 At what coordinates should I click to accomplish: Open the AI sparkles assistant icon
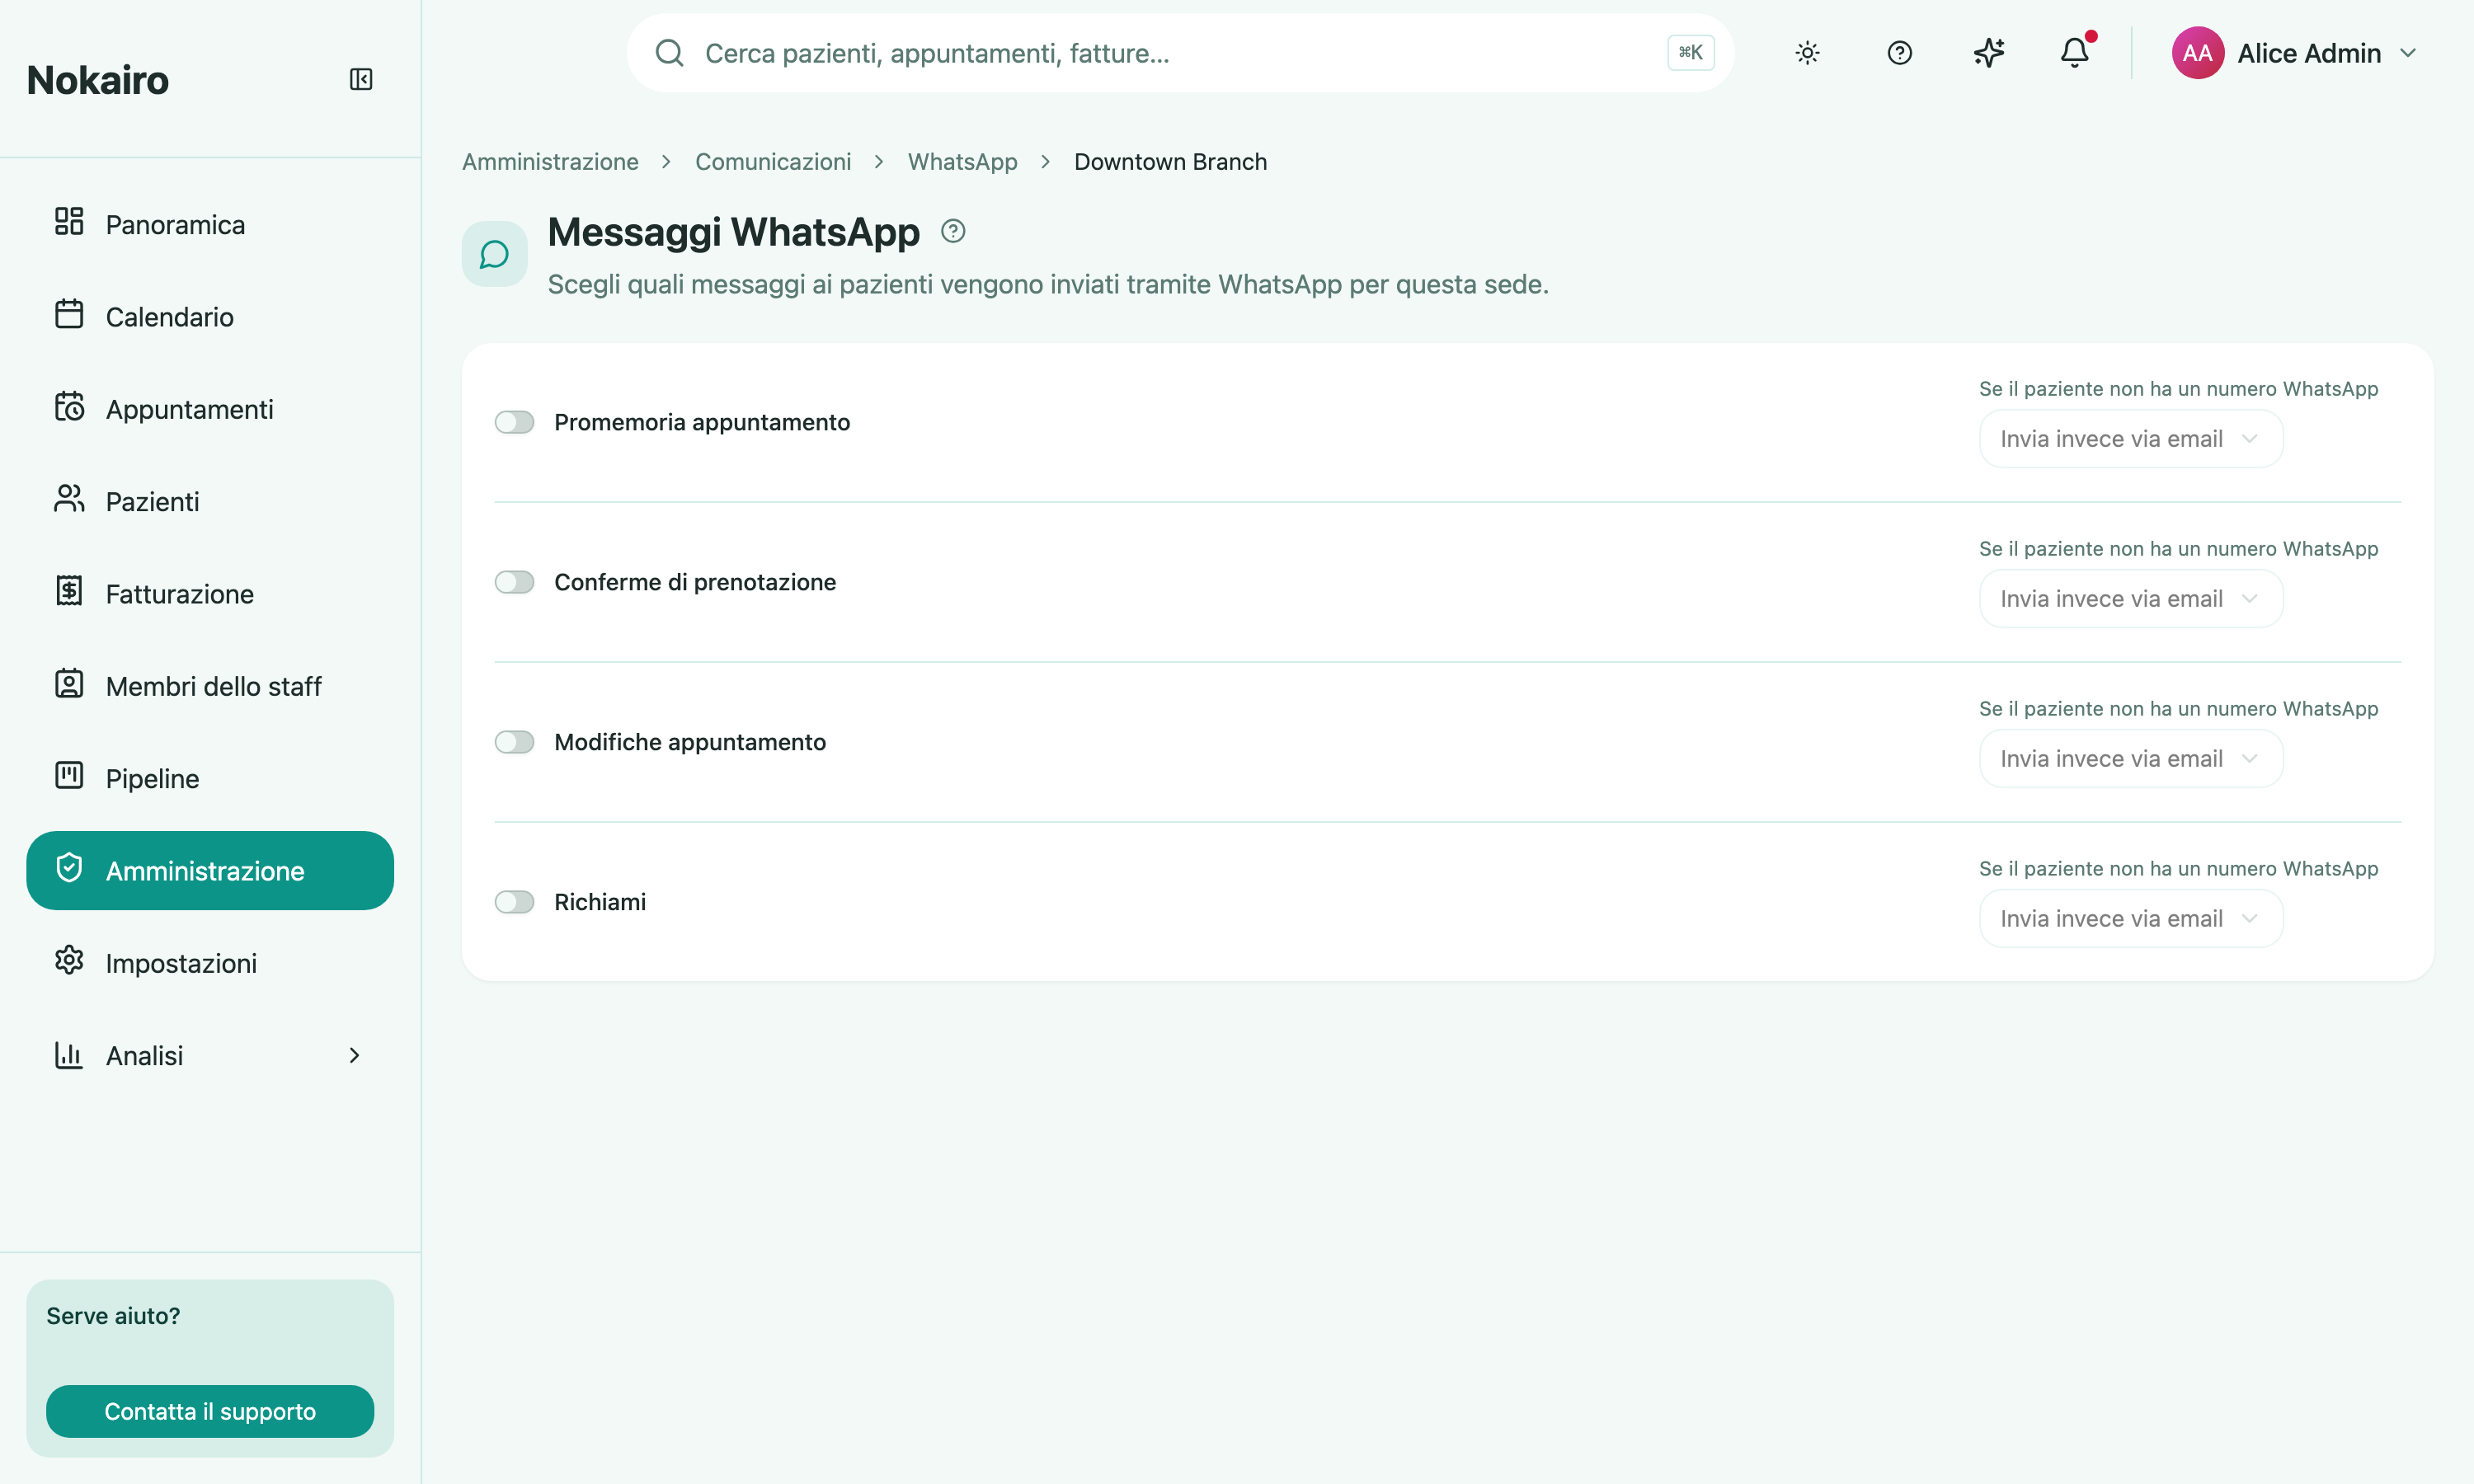click(x=1988, y=53)
